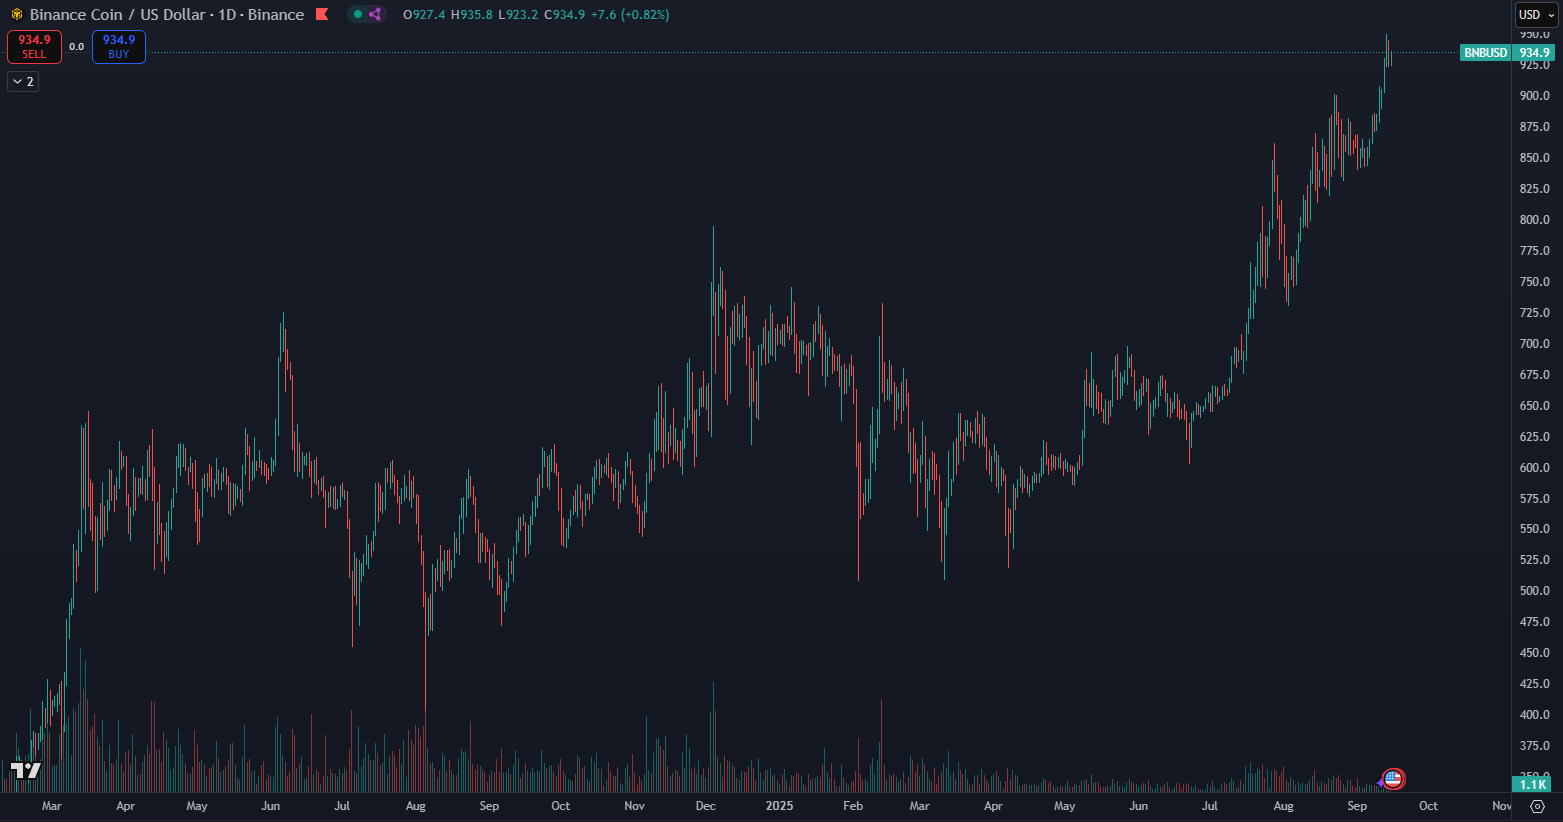Image resolution: width=1563 pixels, height=822 pixels.
Task: Click the 700.0 level on price scale
Action: click(1534, 344)
